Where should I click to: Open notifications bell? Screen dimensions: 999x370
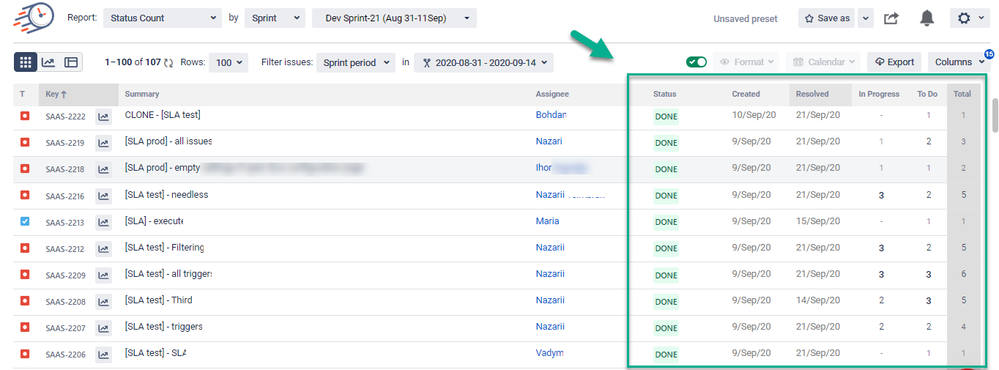coord(926,18)
